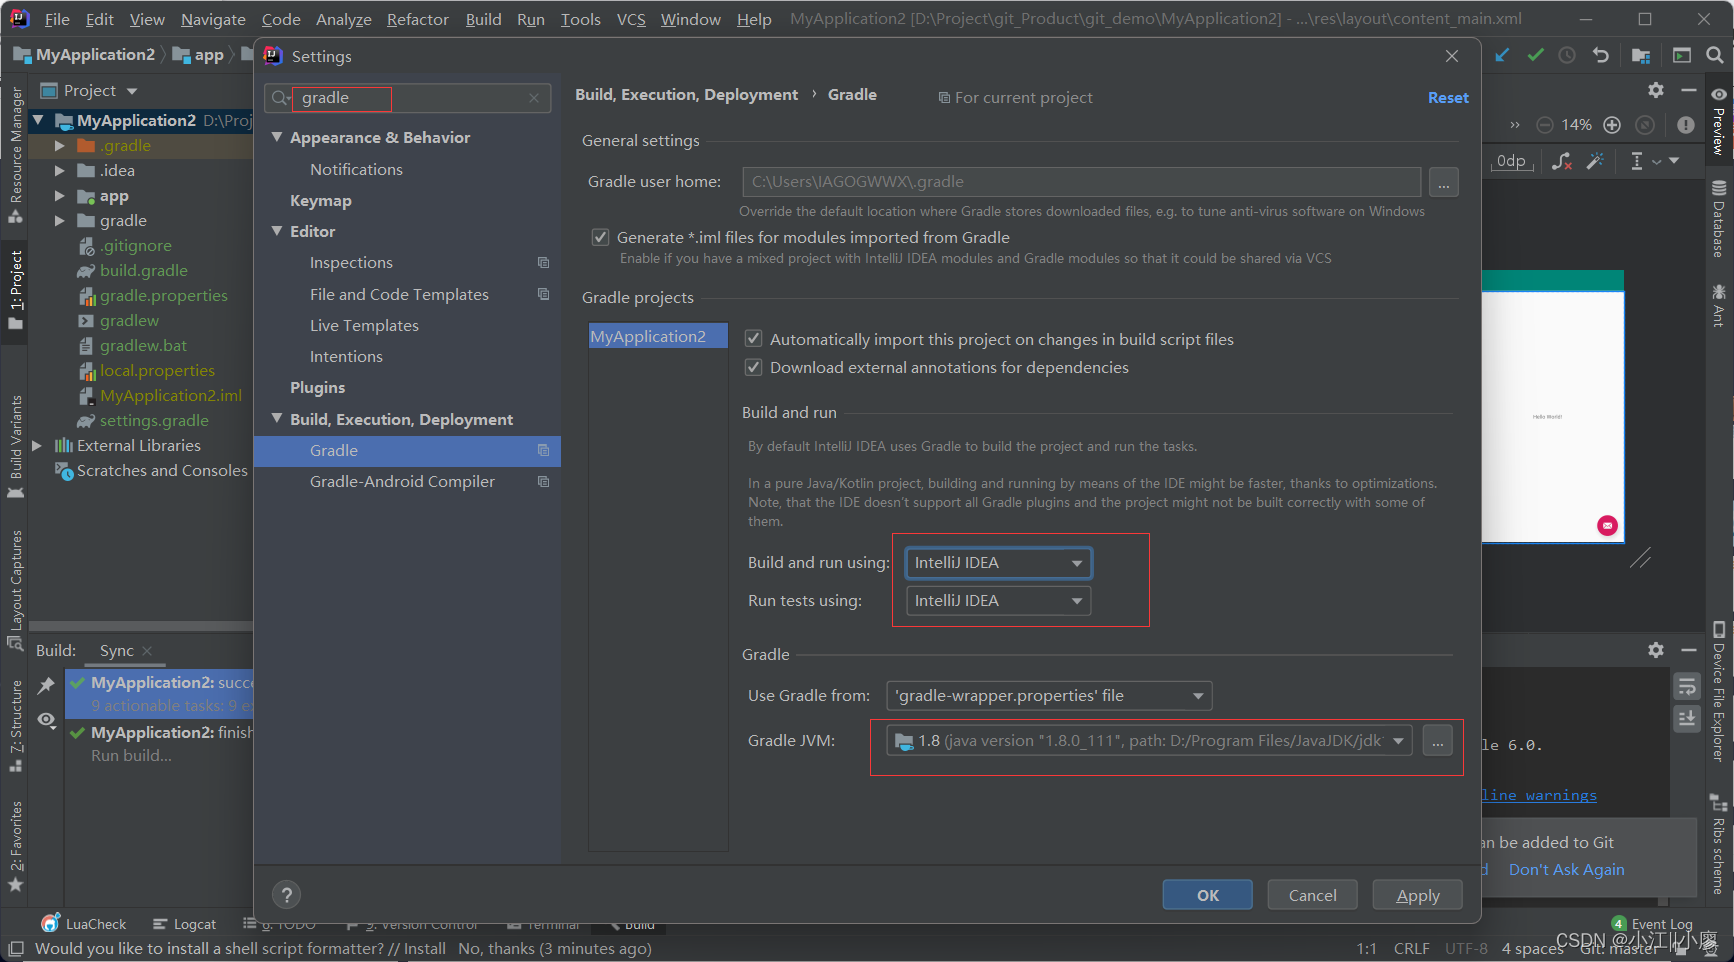Click the VCS update project arrow icon
Viewport: 1734px width, 962px height.
1502,56
